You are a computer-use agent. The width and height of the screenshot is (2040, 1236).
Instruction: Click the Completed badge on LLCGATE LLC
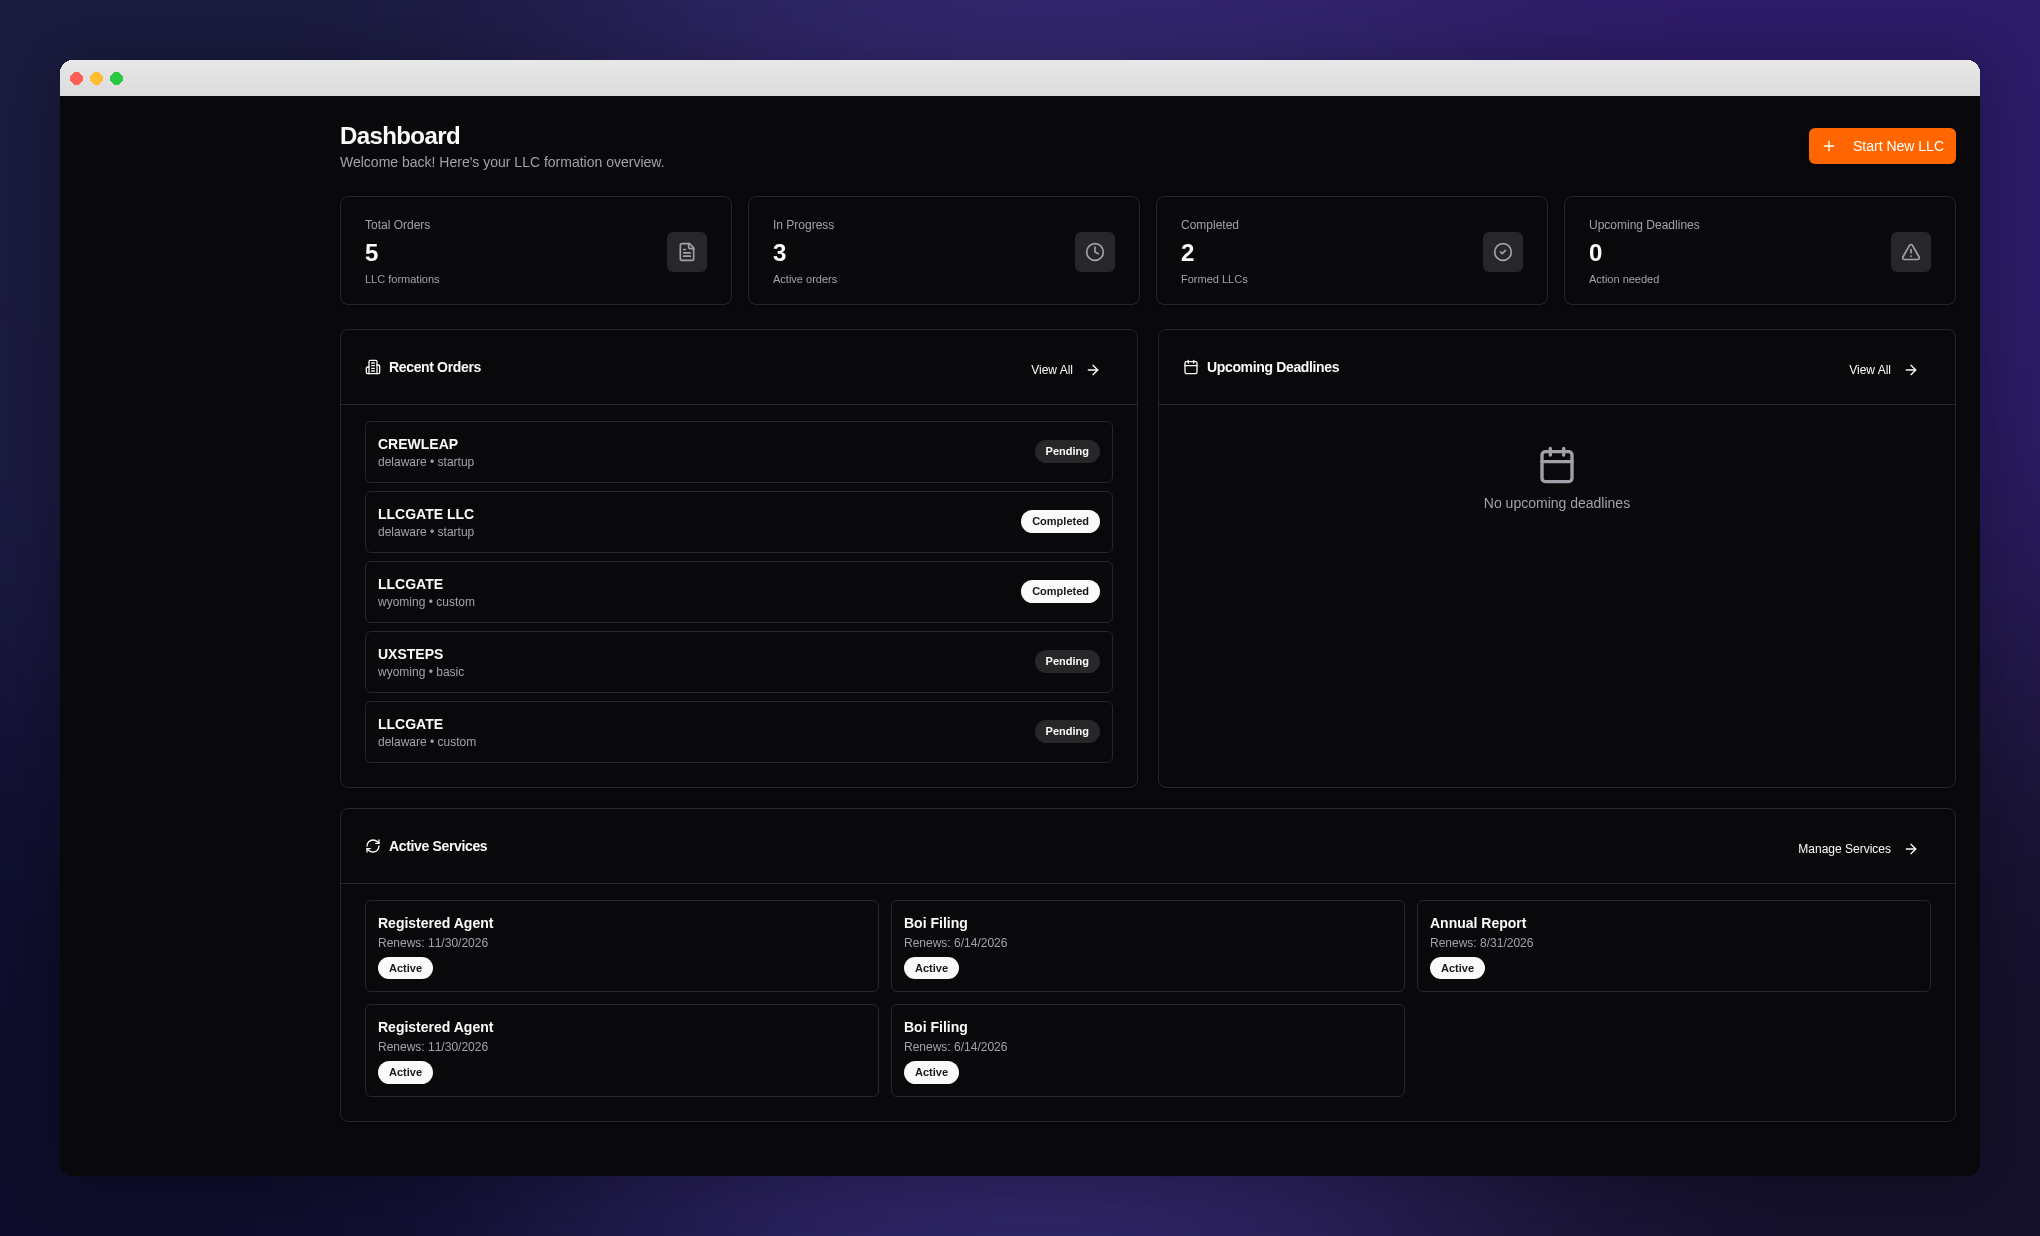pyautogui.click(x=1060, y=521)
